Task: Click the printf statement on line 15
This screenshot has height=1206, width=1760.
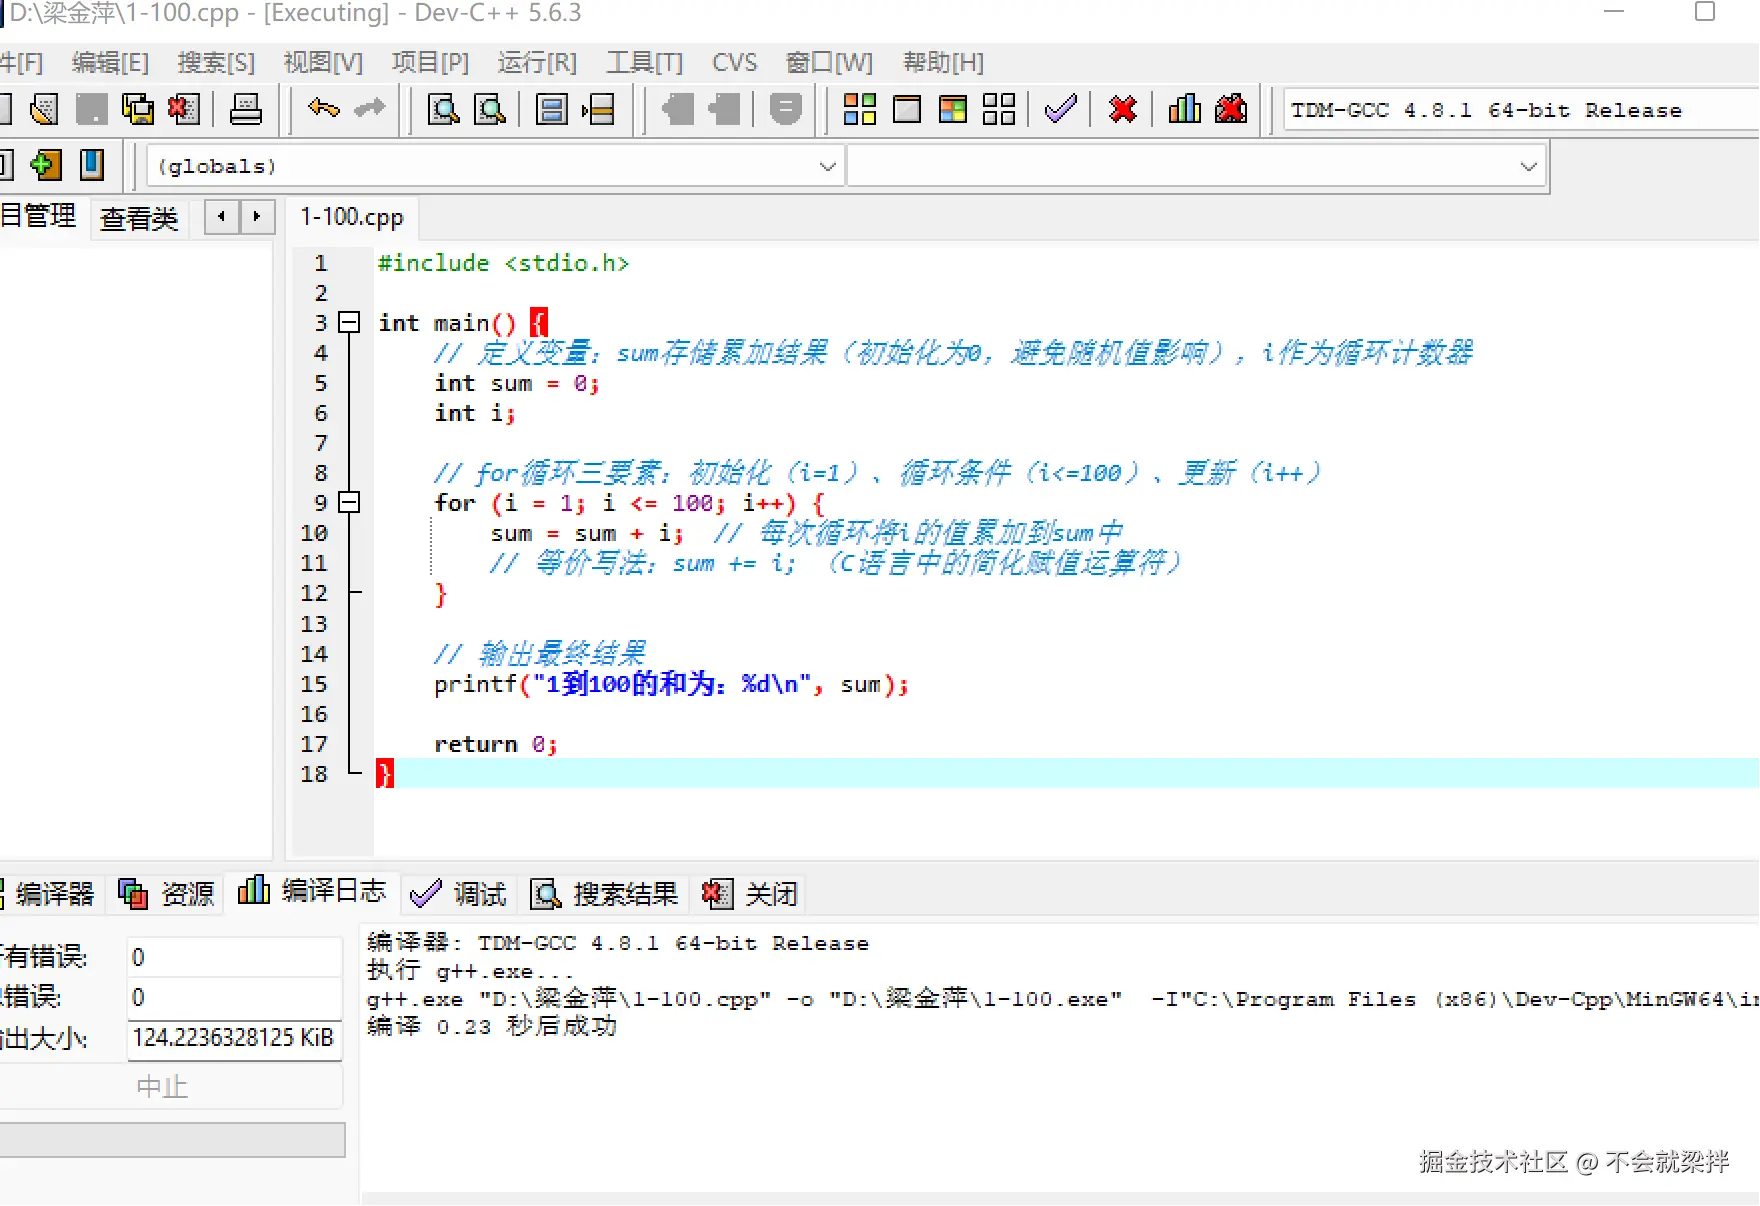Action: tap(671, 684)
